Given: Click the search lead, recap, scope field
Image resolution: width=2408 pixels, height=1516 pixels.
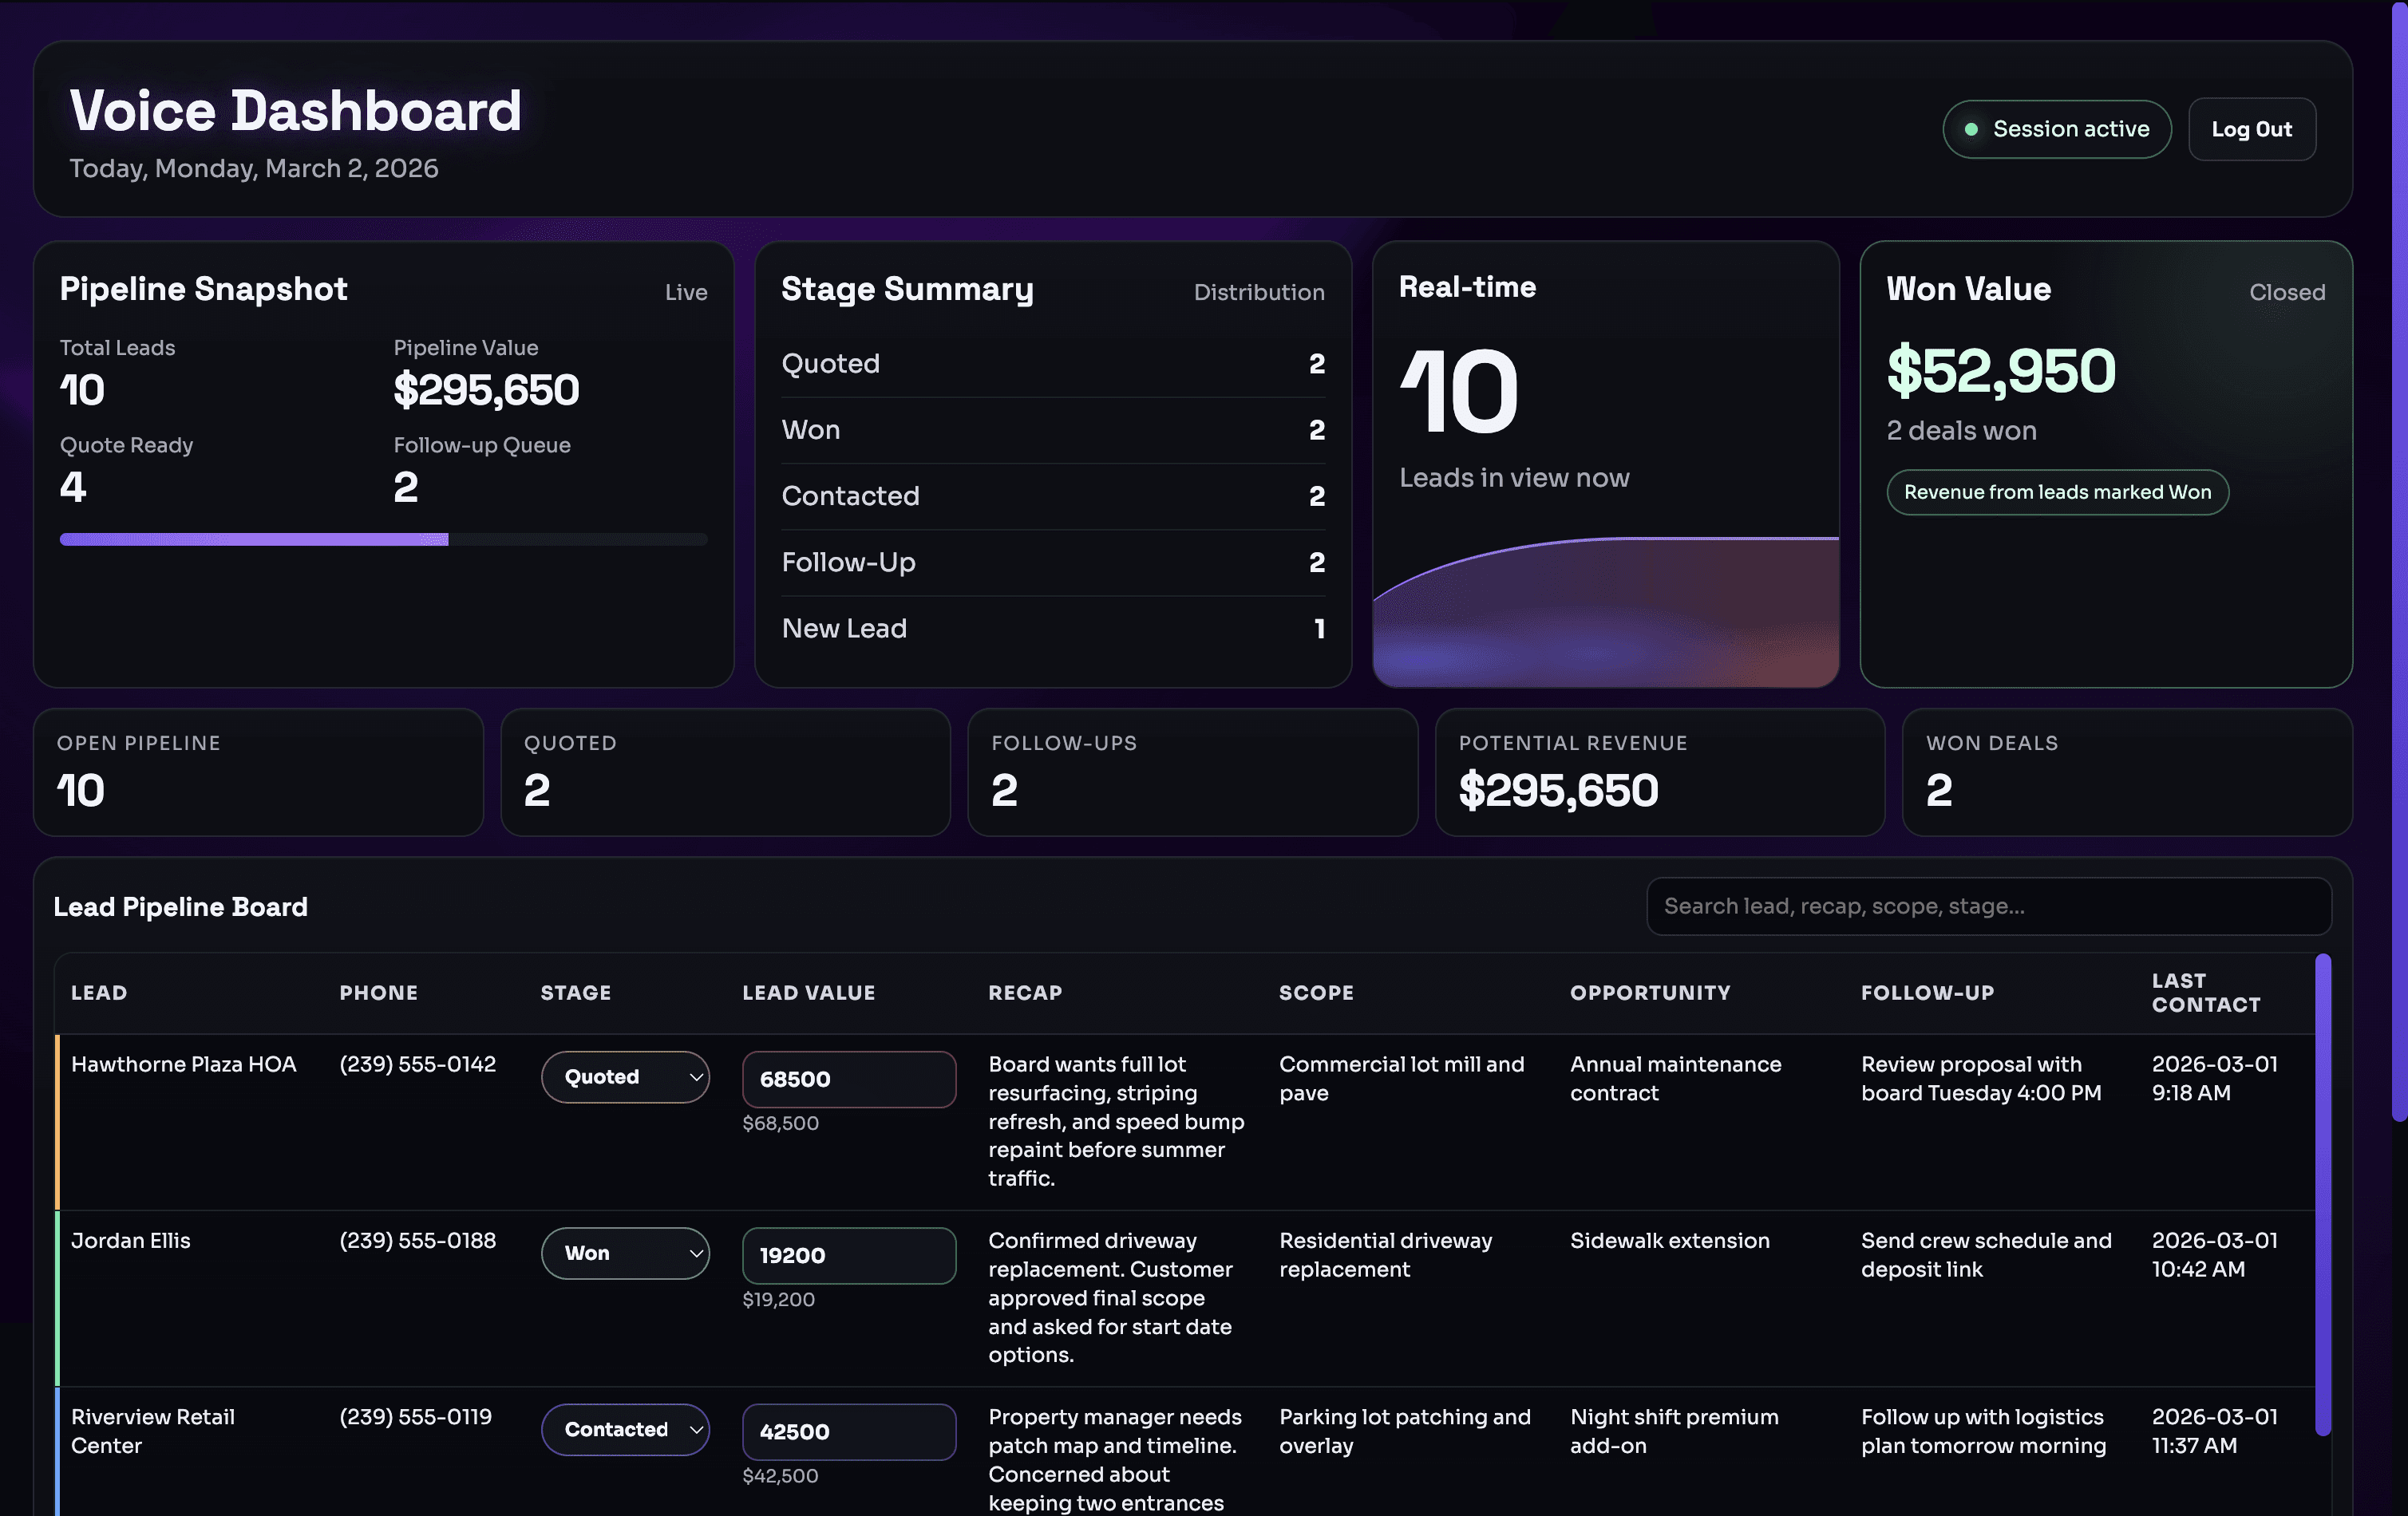Looking at the screenshot, I should coord(1988,906).
